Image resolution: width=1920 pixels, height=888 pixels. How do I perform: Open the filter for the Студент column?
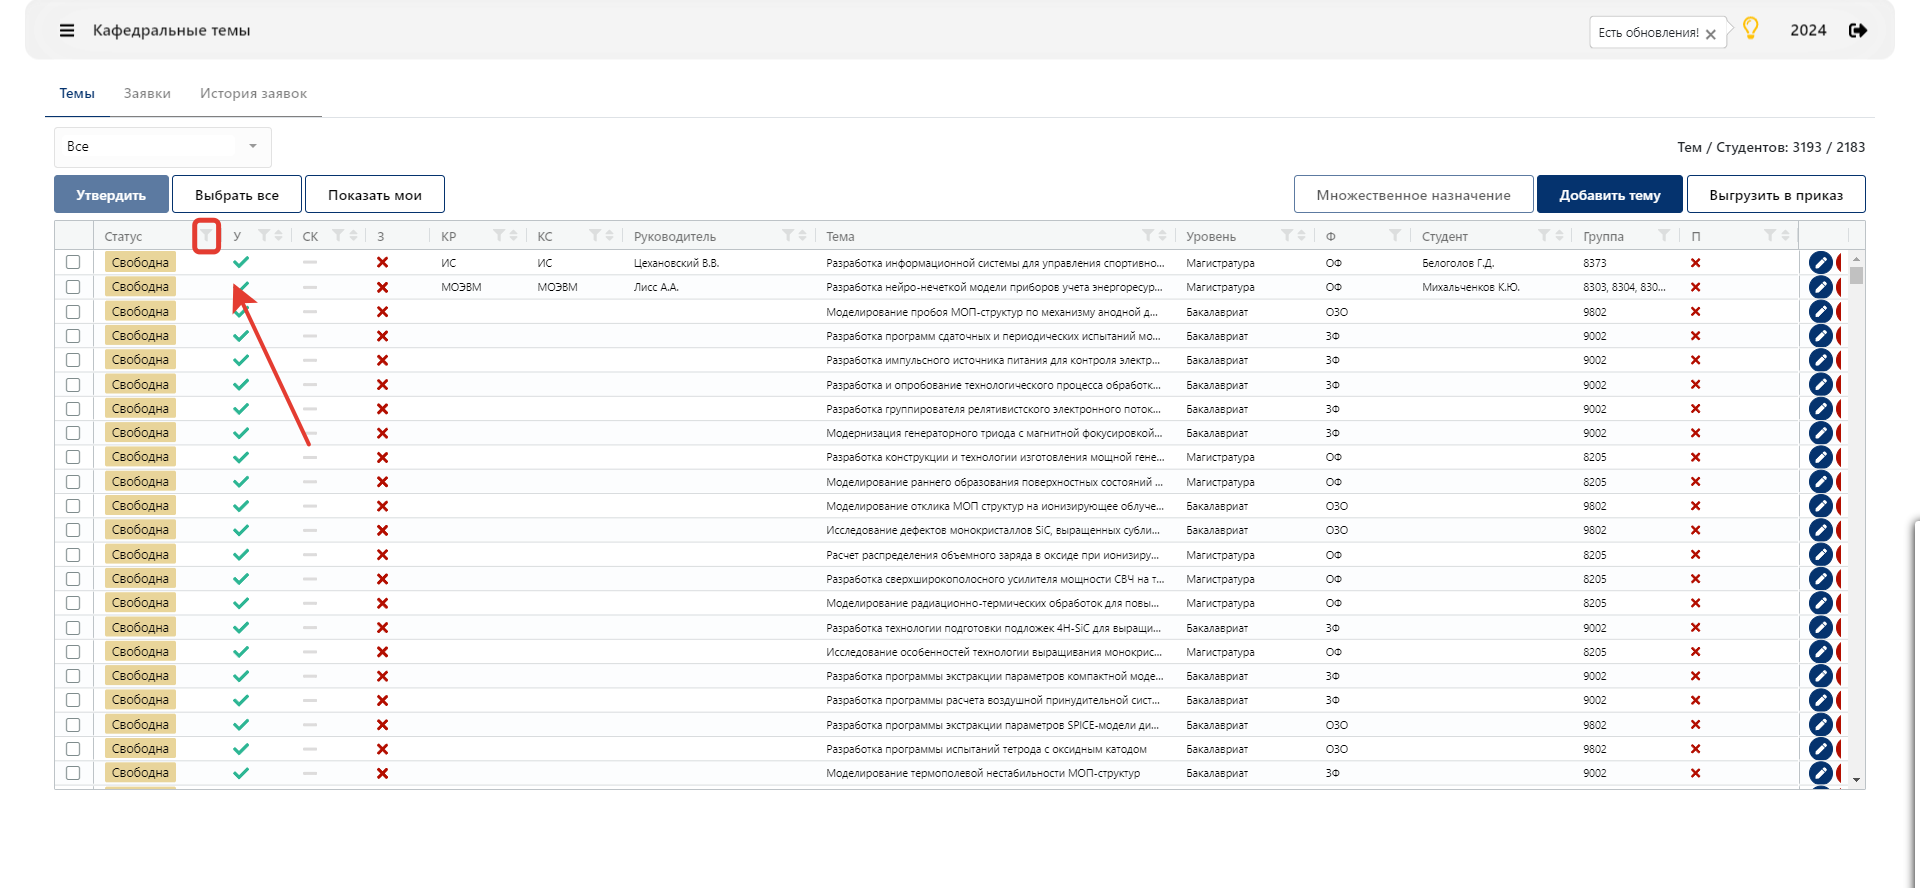pos(1544,236)
